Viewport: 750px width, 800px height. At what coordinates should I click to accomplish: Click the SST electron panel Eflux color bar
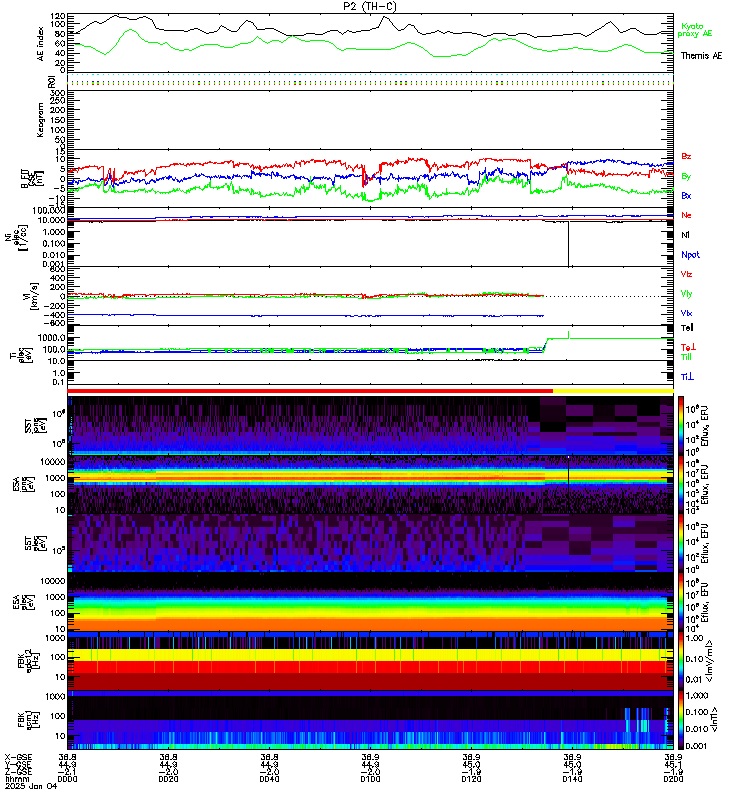(681, 543)
